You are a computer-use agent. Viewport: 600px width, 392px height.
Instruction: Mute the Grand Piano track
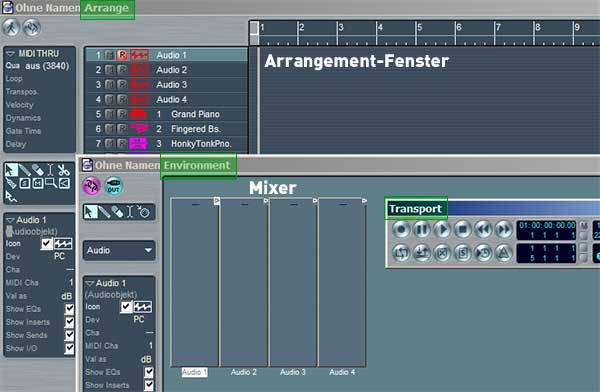[x=110, y=114]
